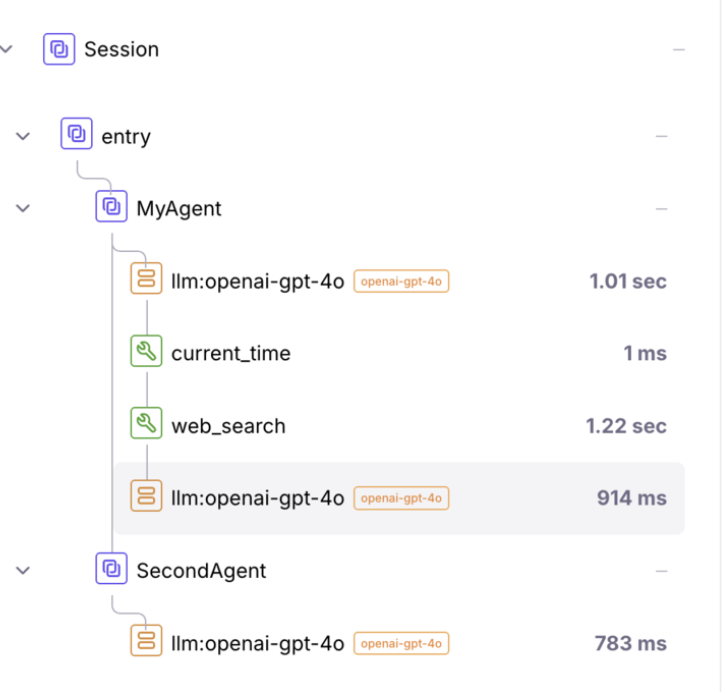
Task: Click the SecondAgent node icon
Action: 111,570
